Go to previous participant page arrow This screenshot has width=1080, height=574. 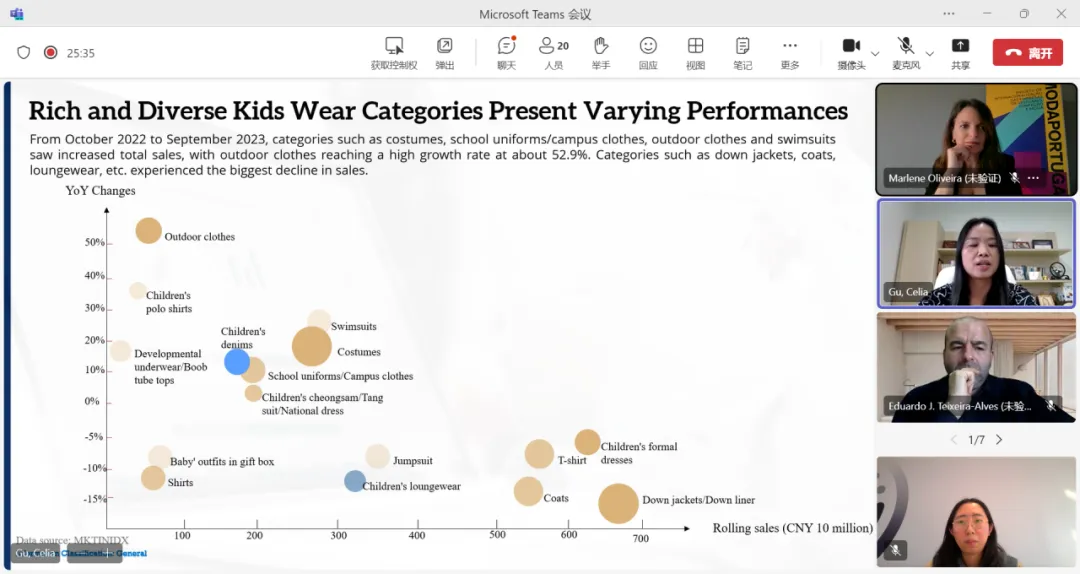(953, 440)
